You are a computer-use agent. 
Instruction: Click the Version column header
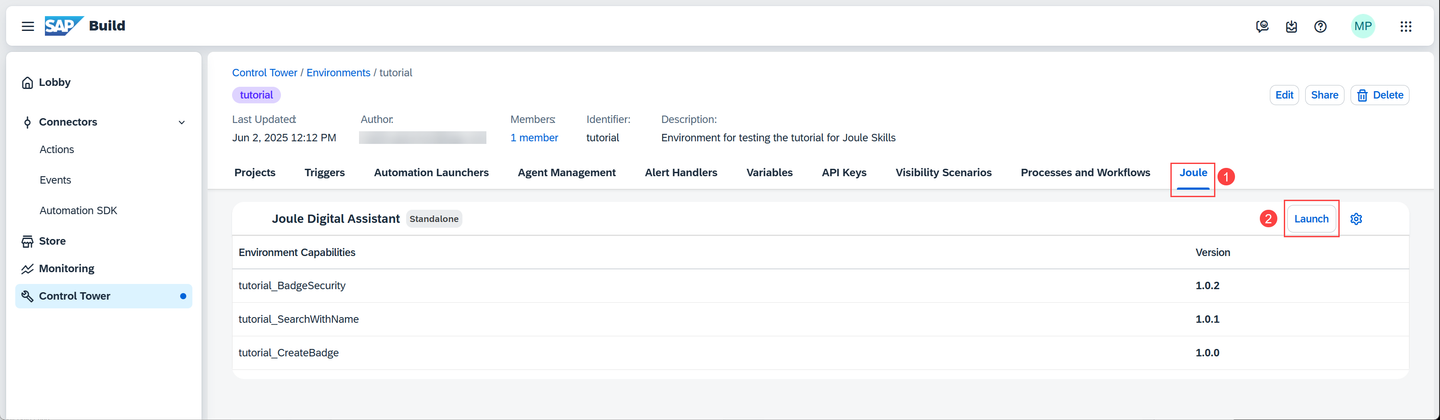point(1213,252)
